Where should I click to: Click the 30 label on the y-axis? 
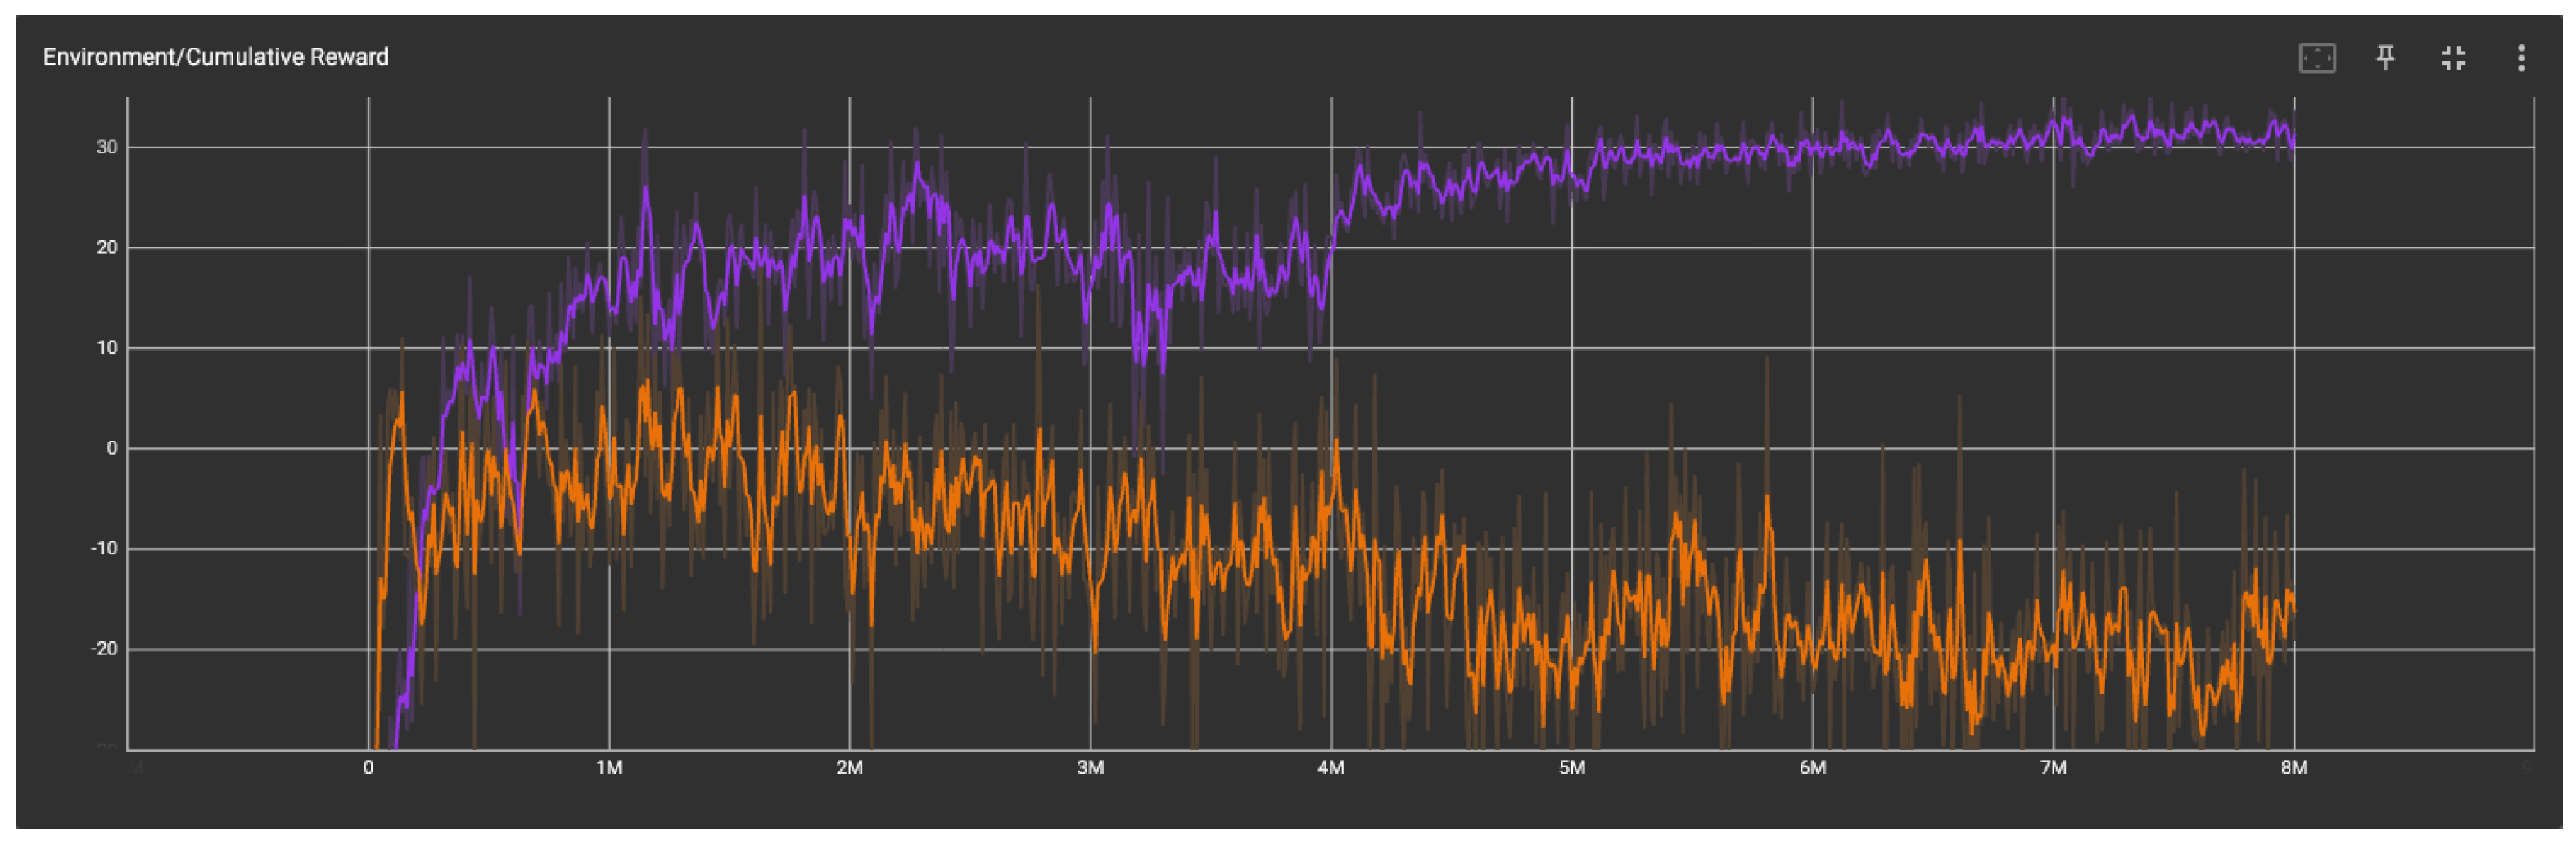coord(107,147)
